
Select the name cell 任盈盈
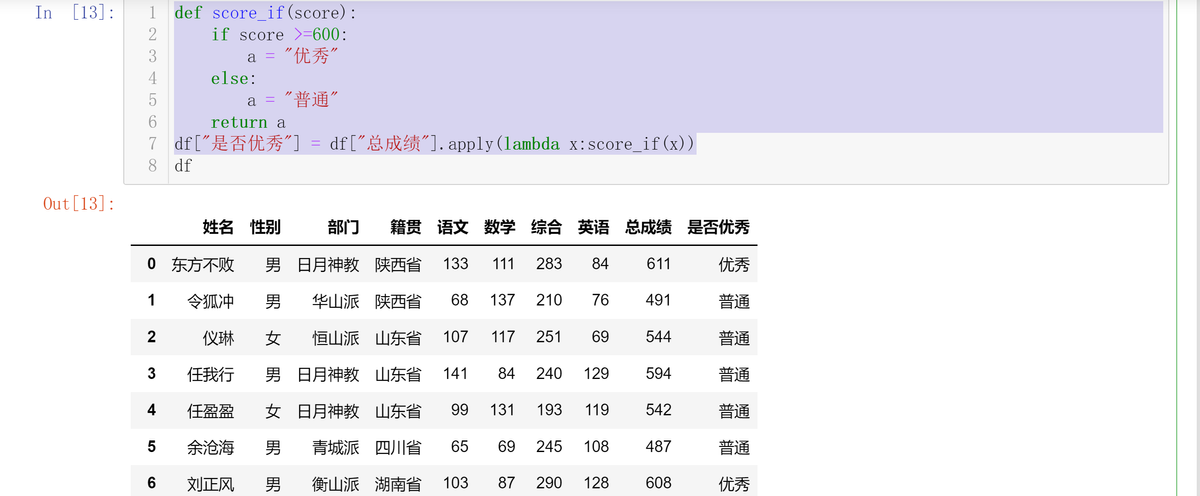(x=211, y=411)
